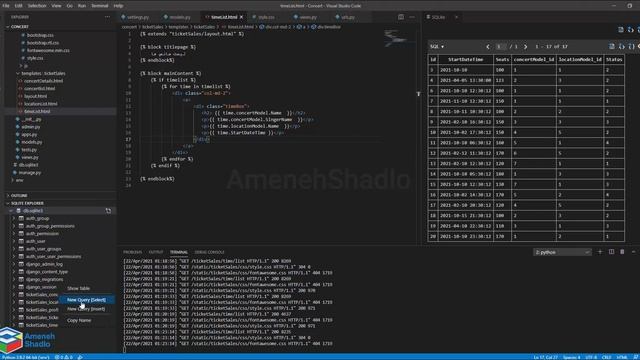Refresh the SQLite Explorer database
Screen dimensions: 640x360
[108, 211]
